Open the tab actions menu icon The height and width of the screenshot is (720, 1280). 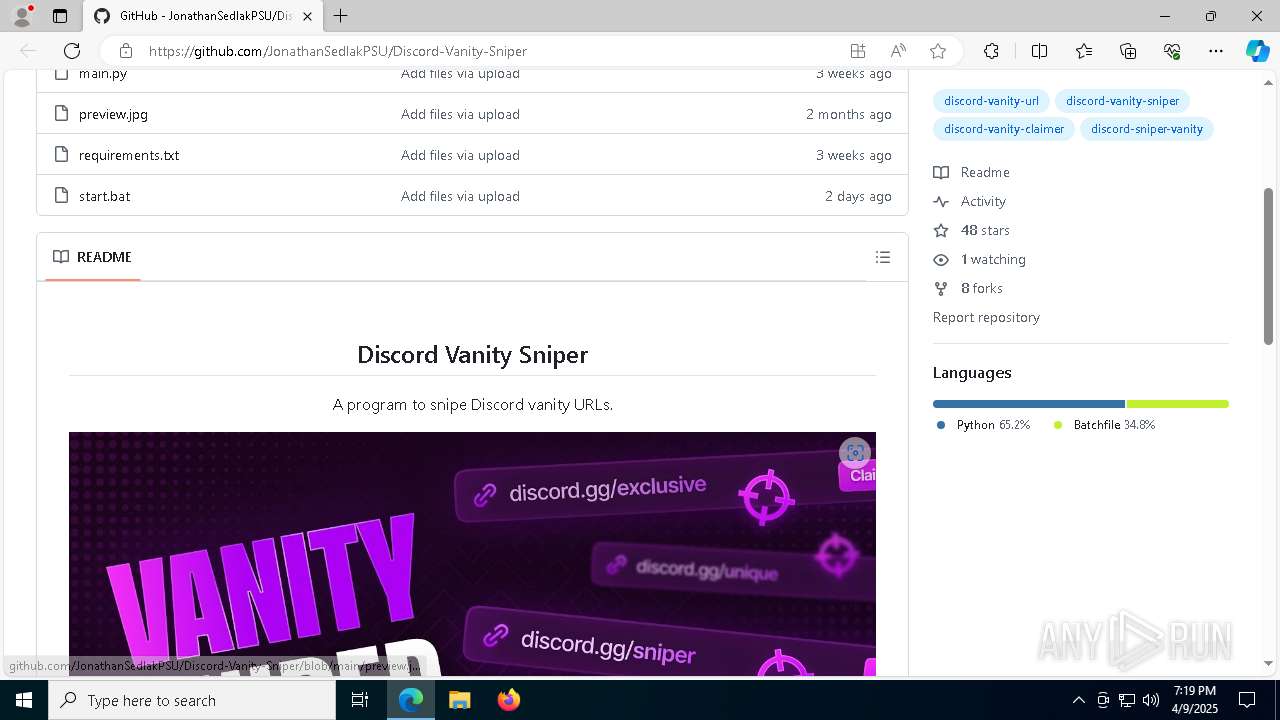pyautogui.click(x=60, y=16)
